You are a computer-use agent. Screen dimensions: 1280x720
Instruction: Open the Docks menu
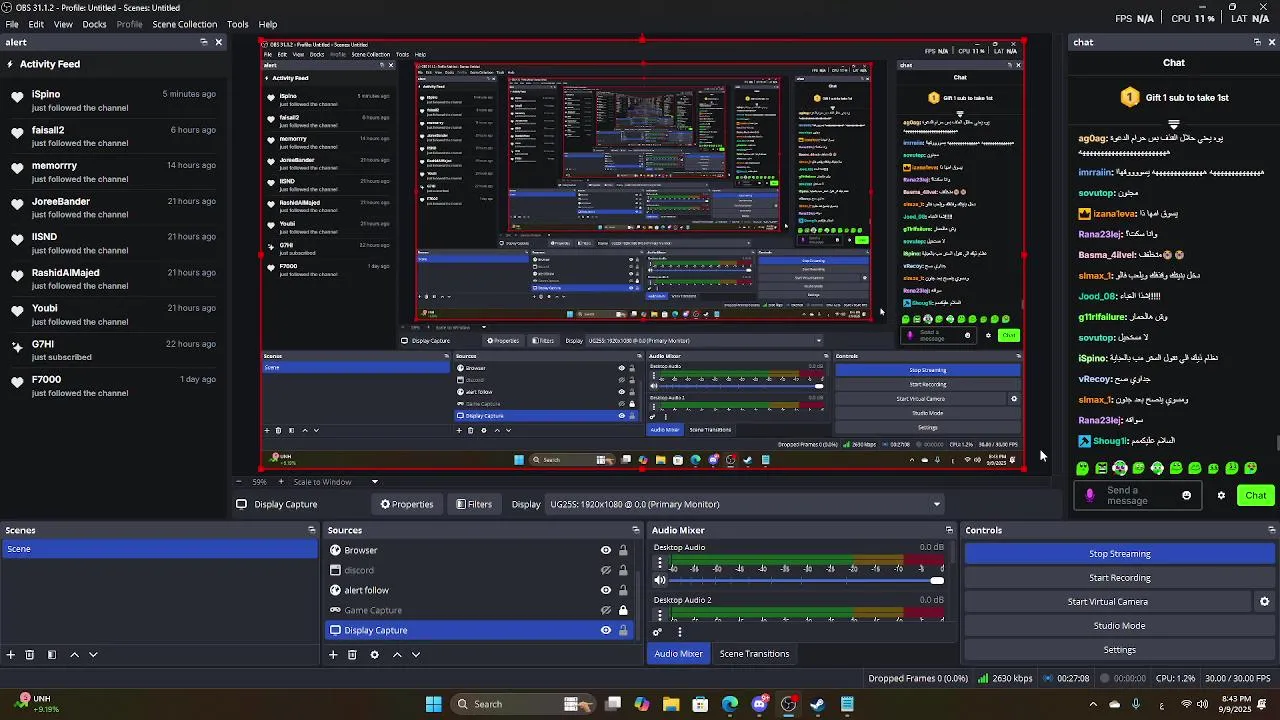[x=94, y=24]
